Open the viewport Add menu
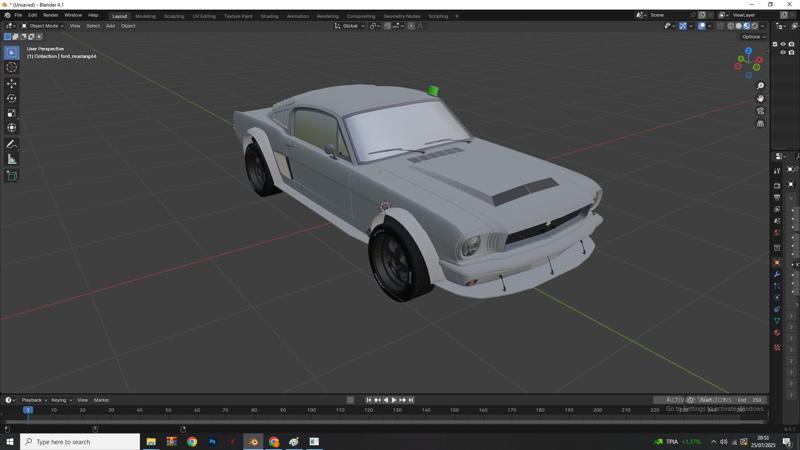Image resolution: width=800 pixels, height=450 pixels. pos(110,26)
